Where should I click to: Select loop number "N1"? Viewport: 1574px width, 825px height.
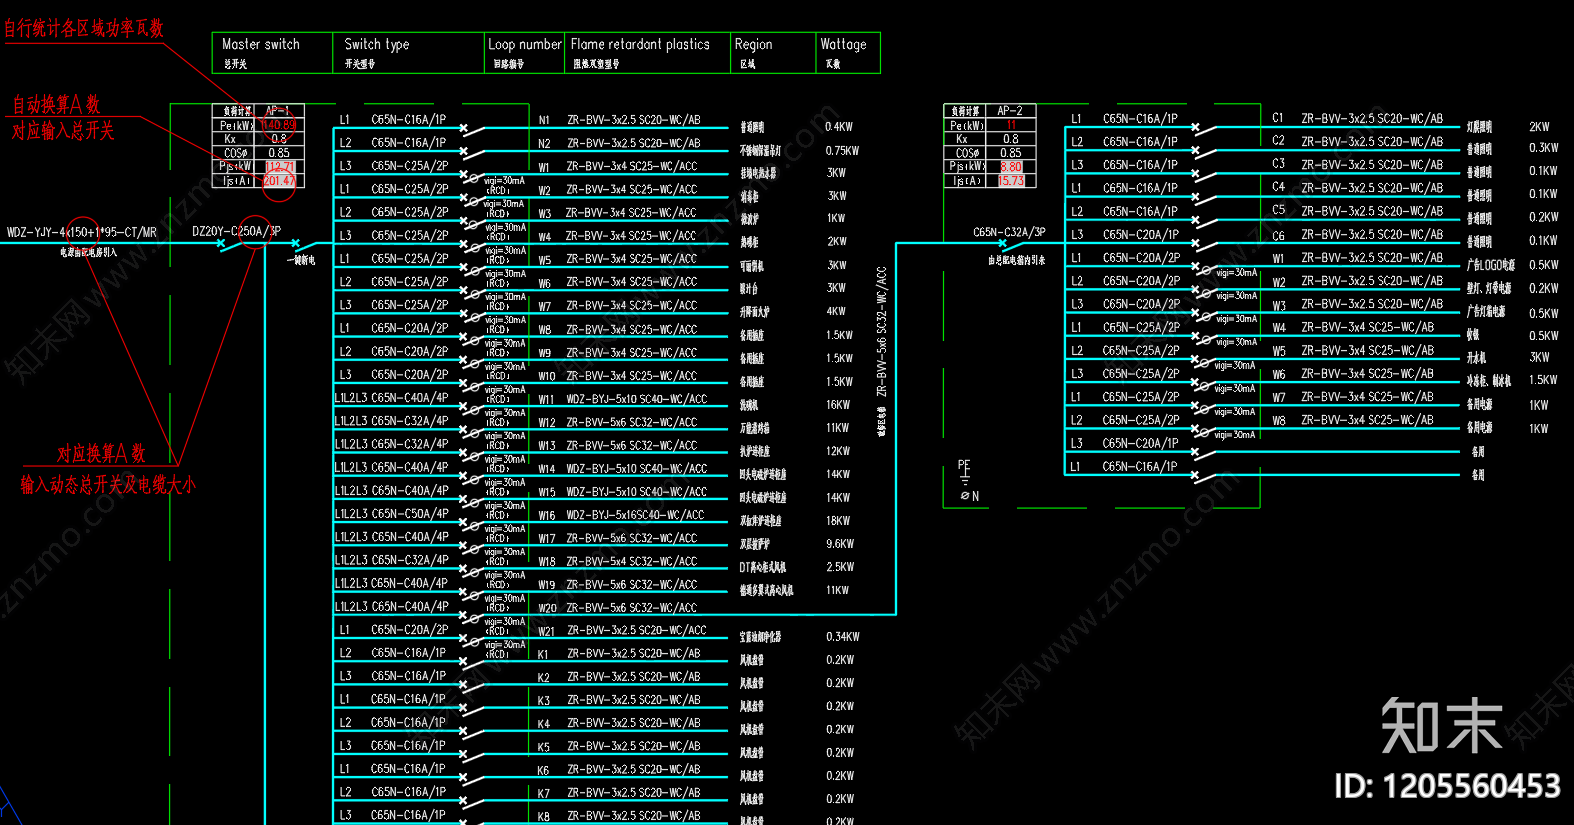click(x=544, y=120)
